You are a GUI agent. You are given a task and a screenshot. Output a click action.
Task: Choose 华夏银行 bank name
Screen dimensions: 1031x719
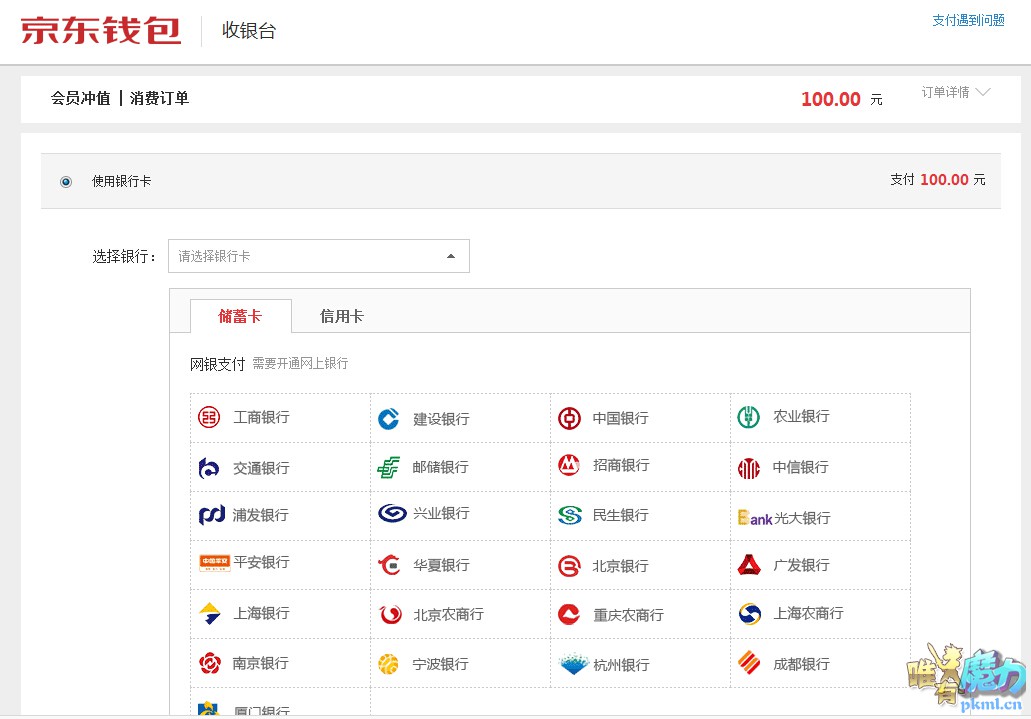441,565
